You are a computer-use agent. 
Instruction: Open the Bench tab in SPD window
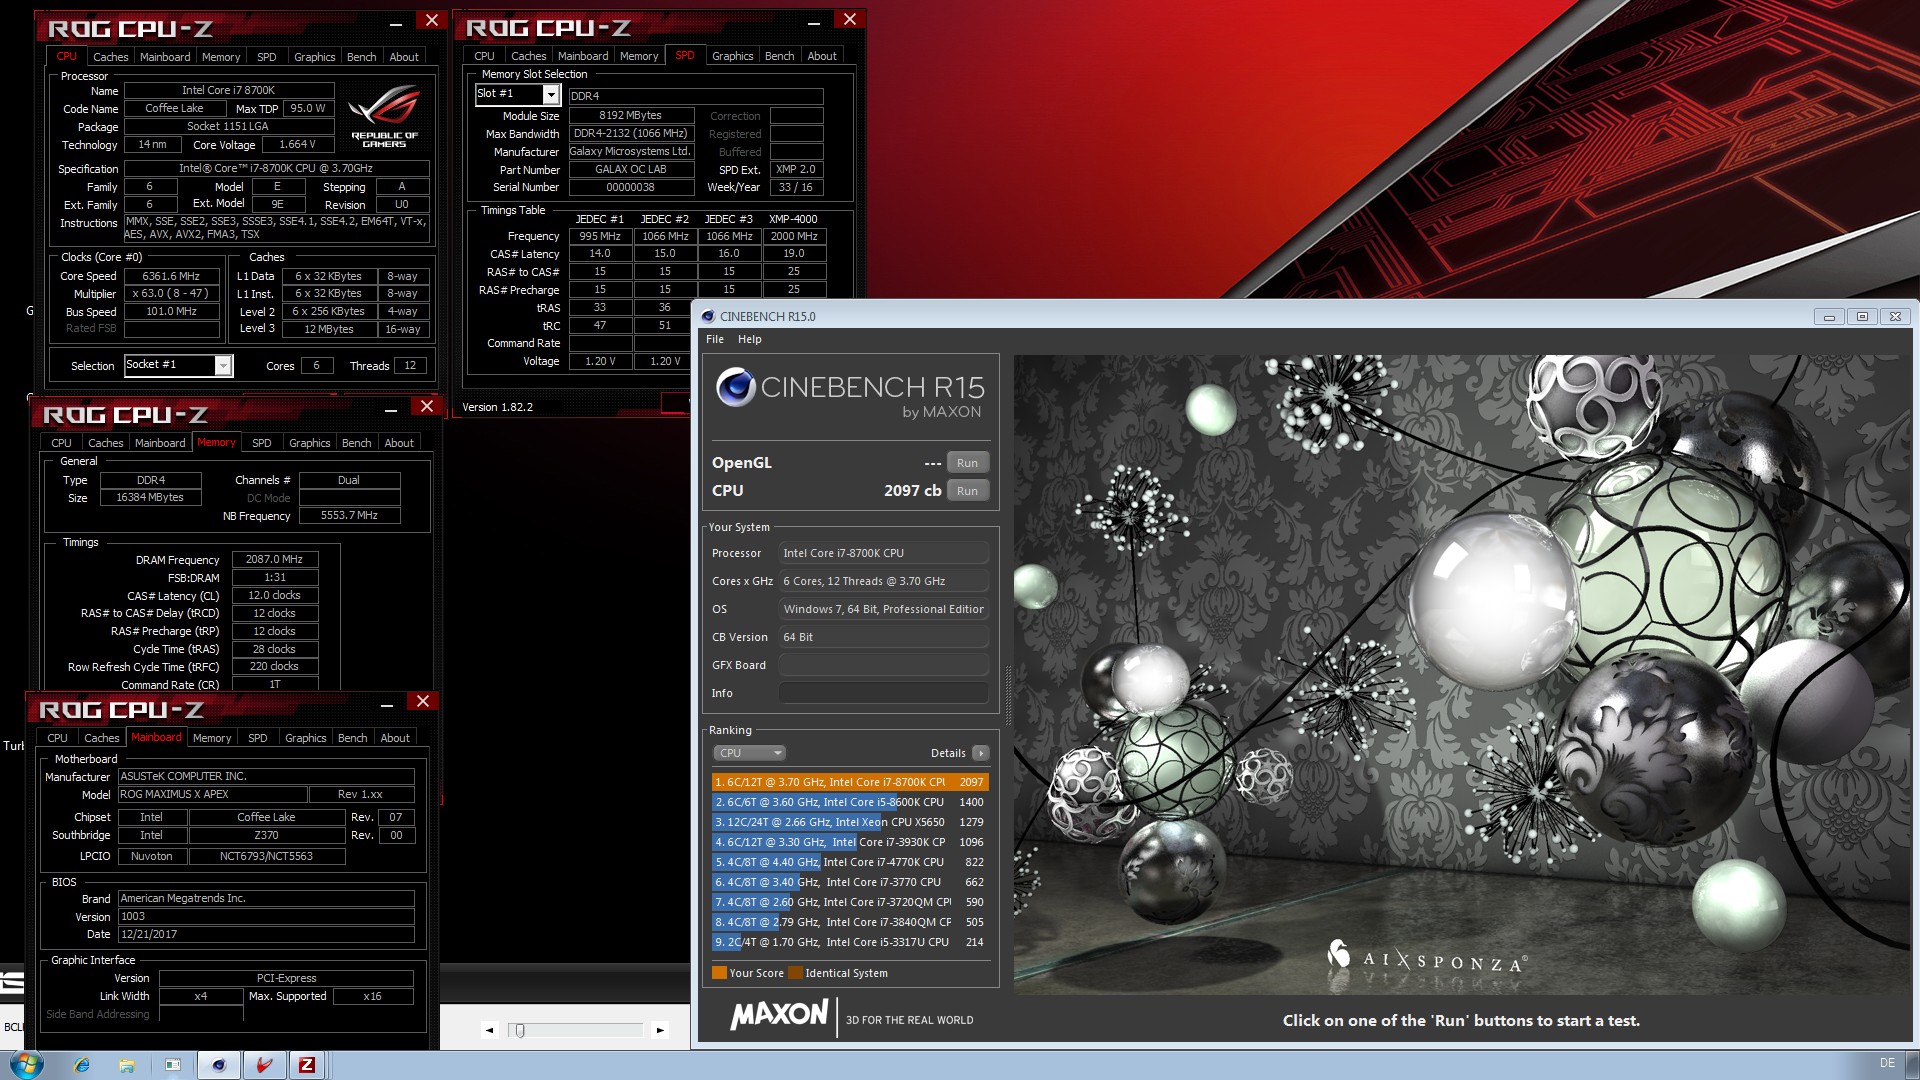click(x=779, y=56)
